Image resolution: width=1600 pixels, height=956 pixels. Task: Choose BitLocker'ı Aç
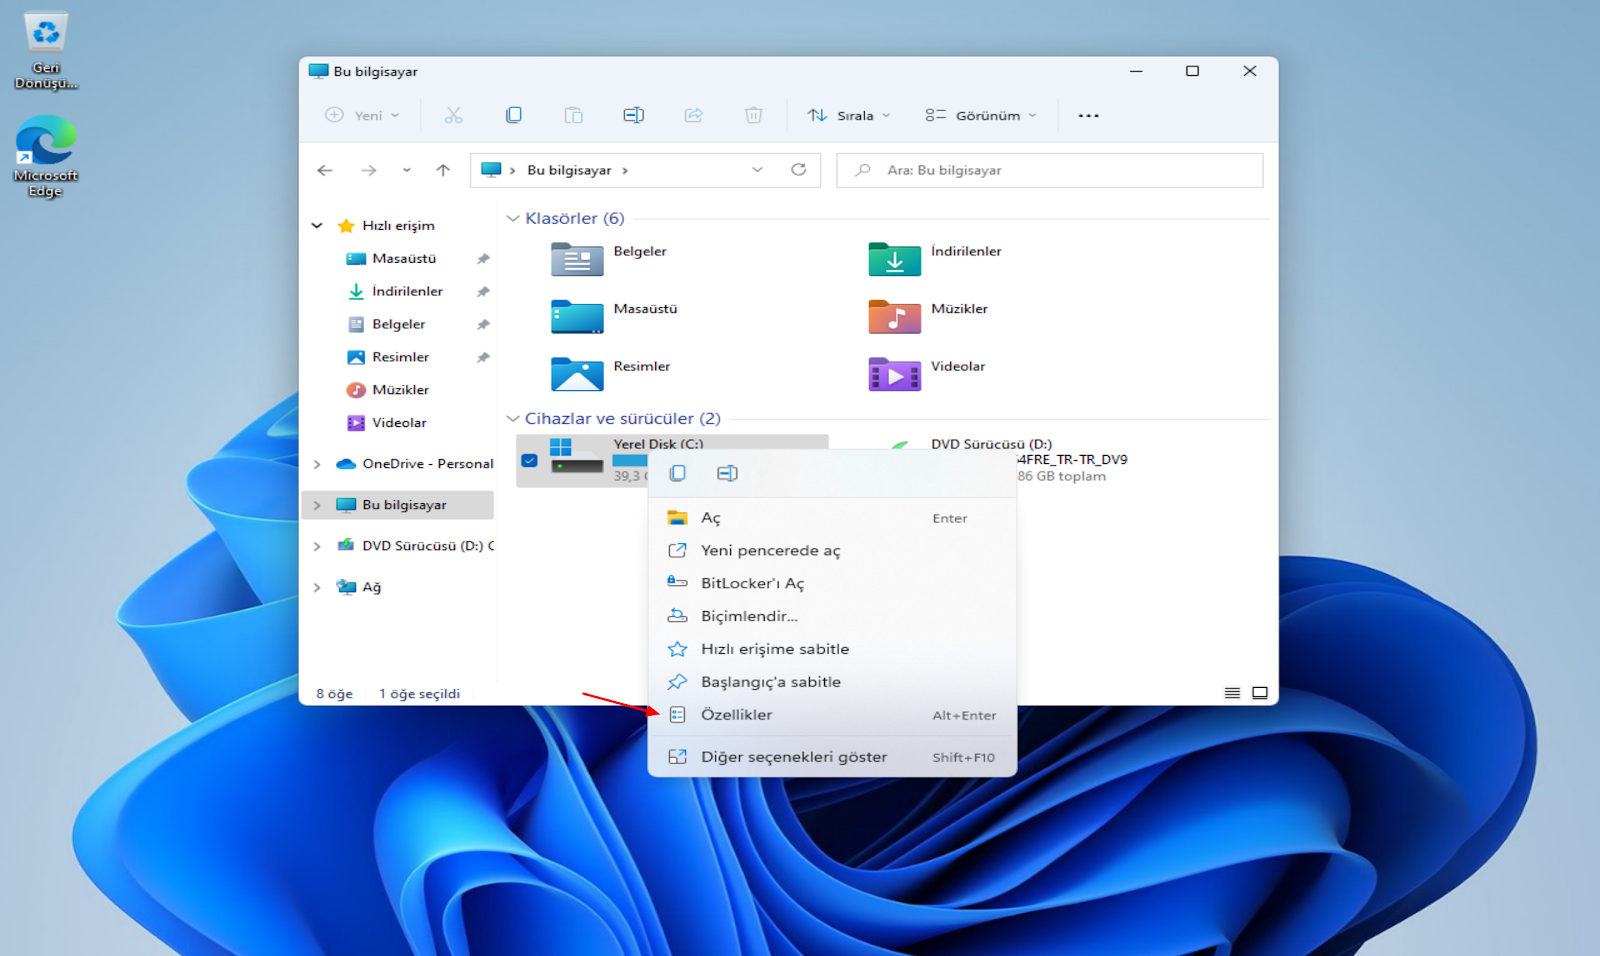click(832, 583)
